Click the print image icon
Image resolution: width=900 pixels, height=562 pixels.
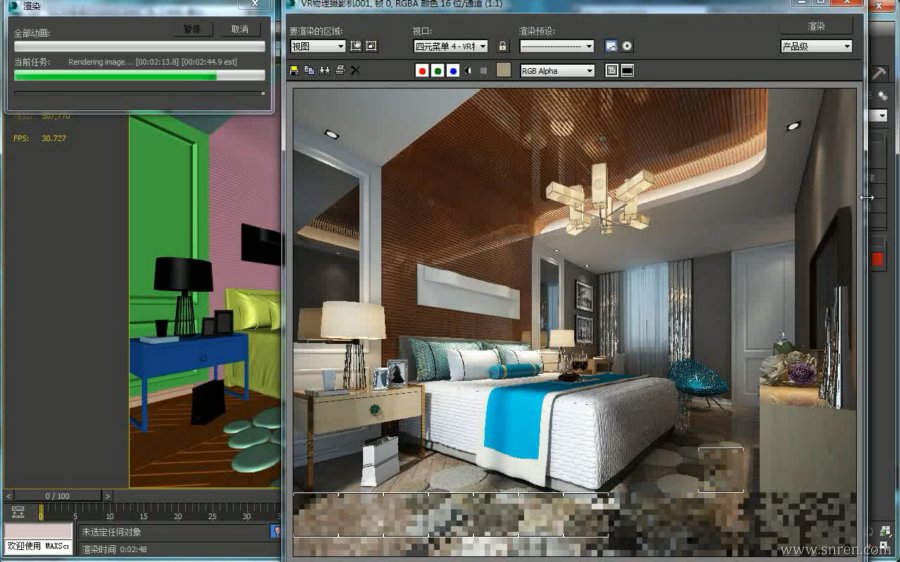coord(340,70)
